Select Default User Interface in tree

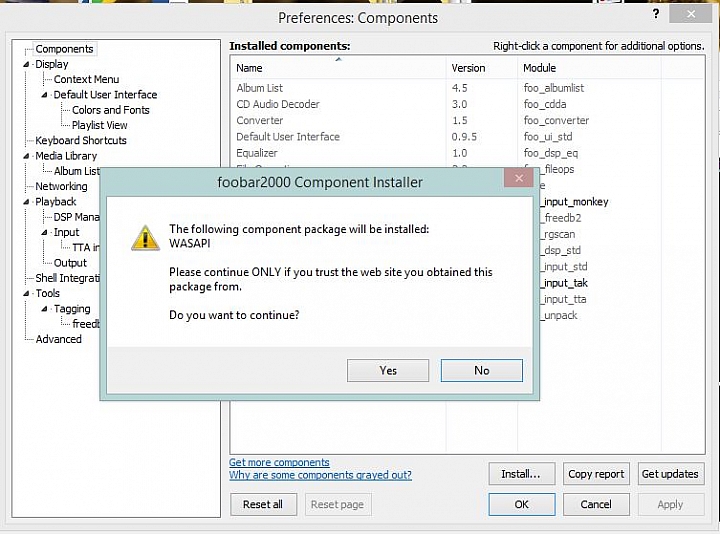(105, 95)
